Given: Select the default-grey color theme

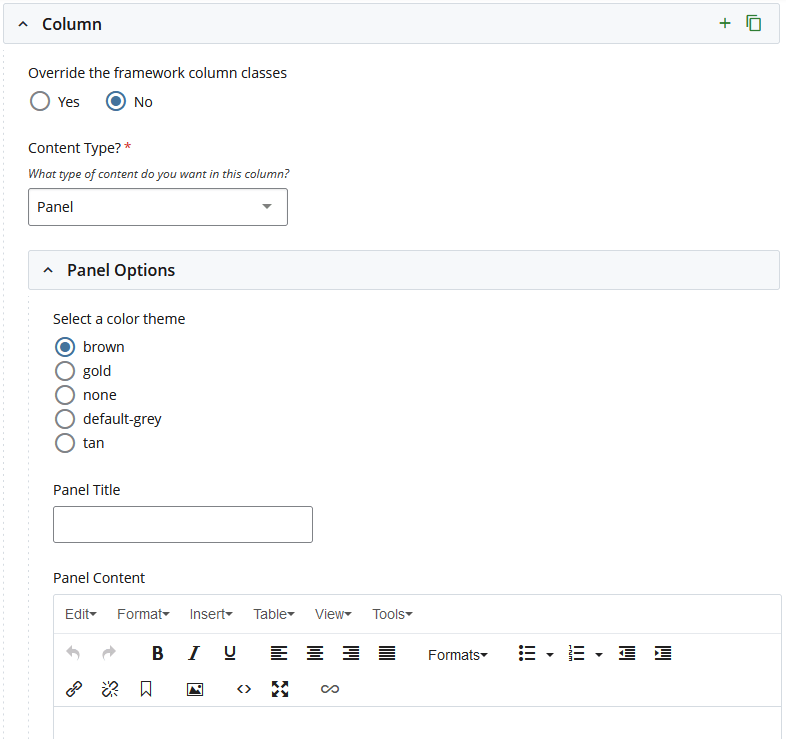Looking at the screenshot, I should (x=65, y=419).
